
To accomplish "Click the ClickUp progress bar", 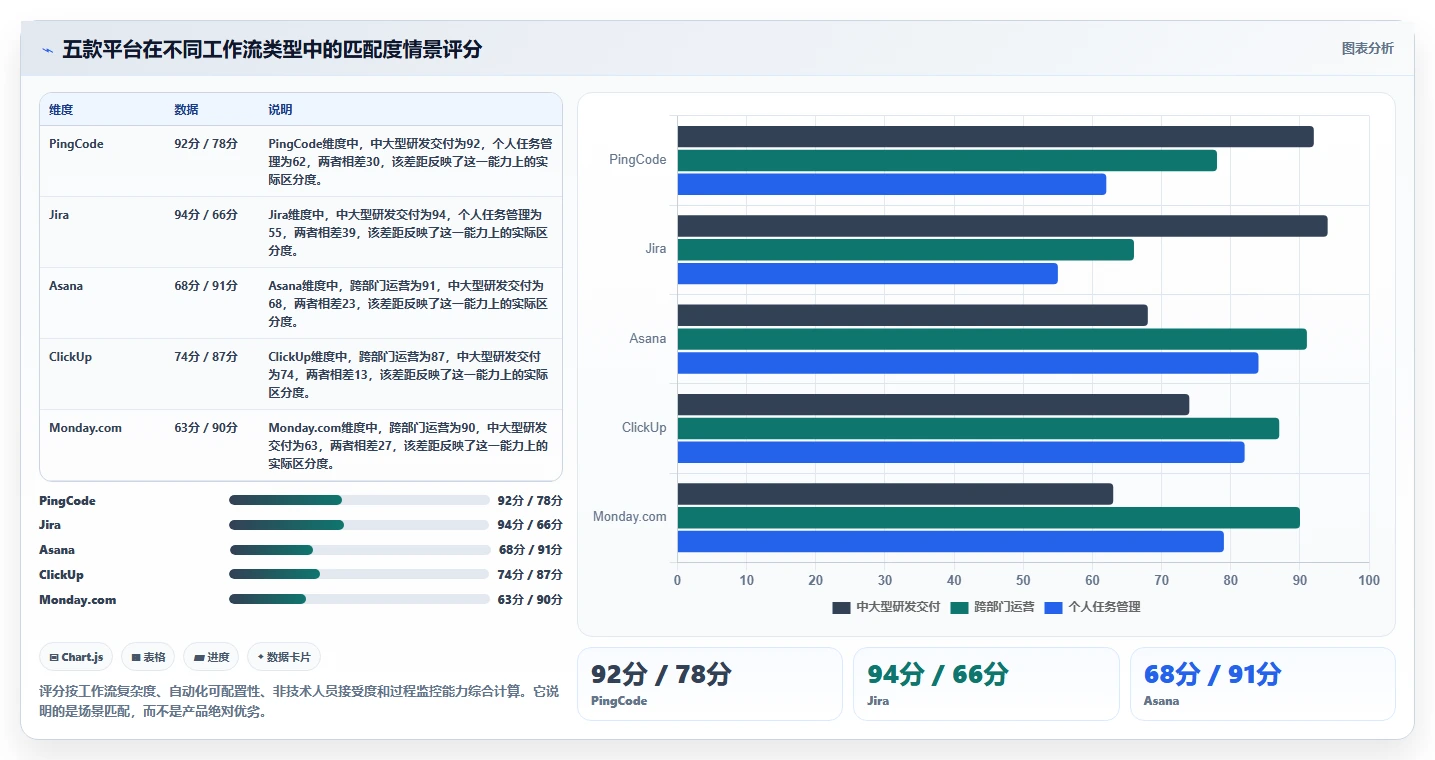I will [360, 574].
